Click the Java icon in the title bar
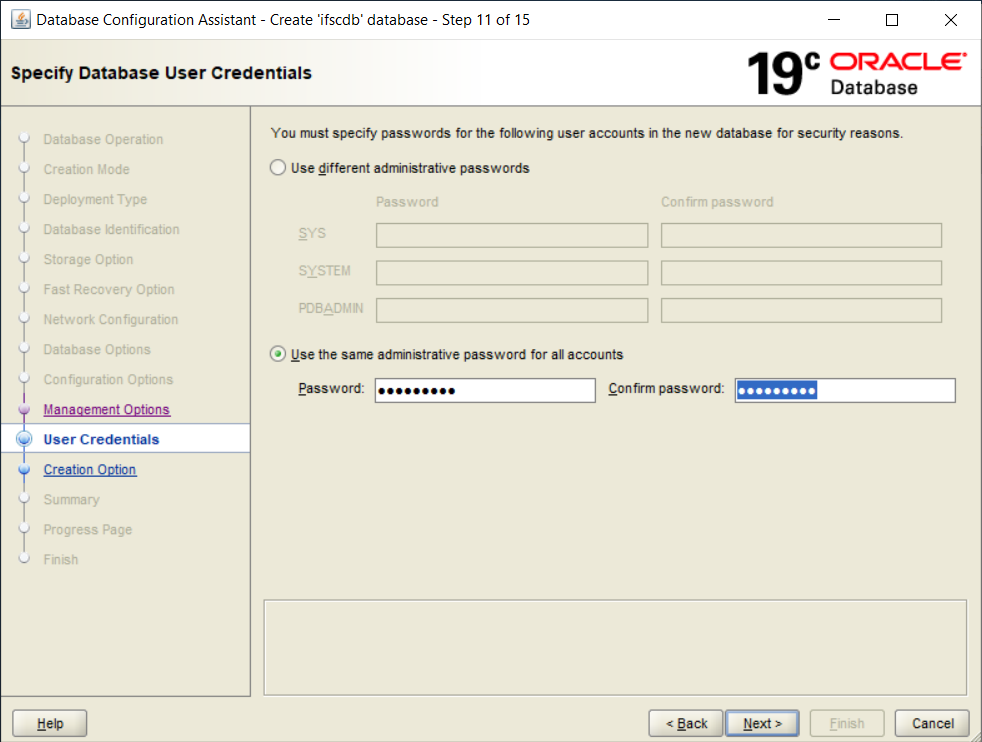982x742 pixels. pos(20,20)
